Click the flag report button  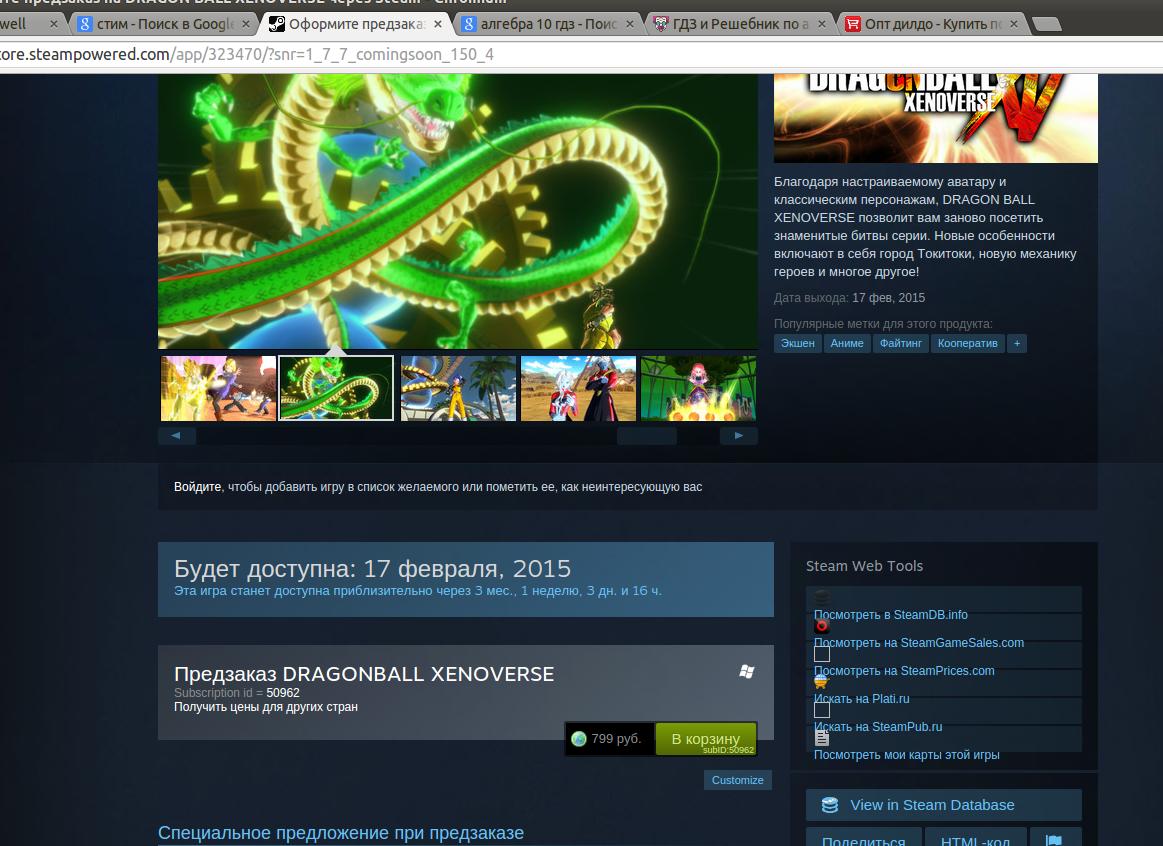pyautogui.click(x=1054, y=840)
